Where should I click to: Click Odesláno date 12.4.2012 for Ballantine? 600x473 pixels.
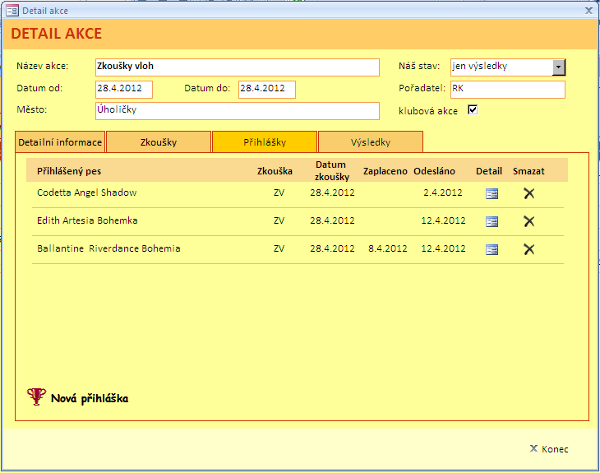443,249
